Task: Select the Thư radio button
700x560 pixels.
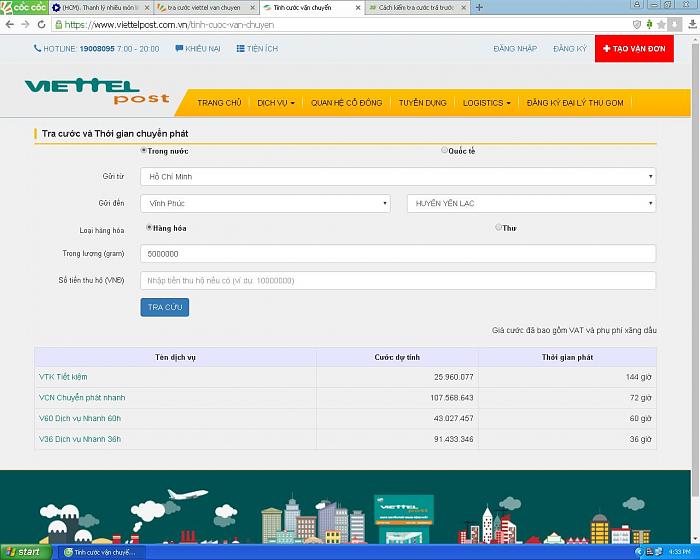Action: coord(498,227)
